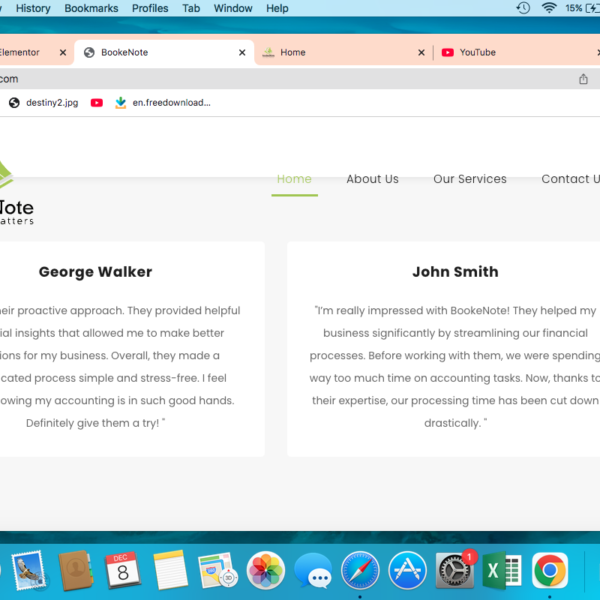The height and width of the screenshot is (600, 600).
Task: Open the Profiles menu
Action: click(150, 8)
